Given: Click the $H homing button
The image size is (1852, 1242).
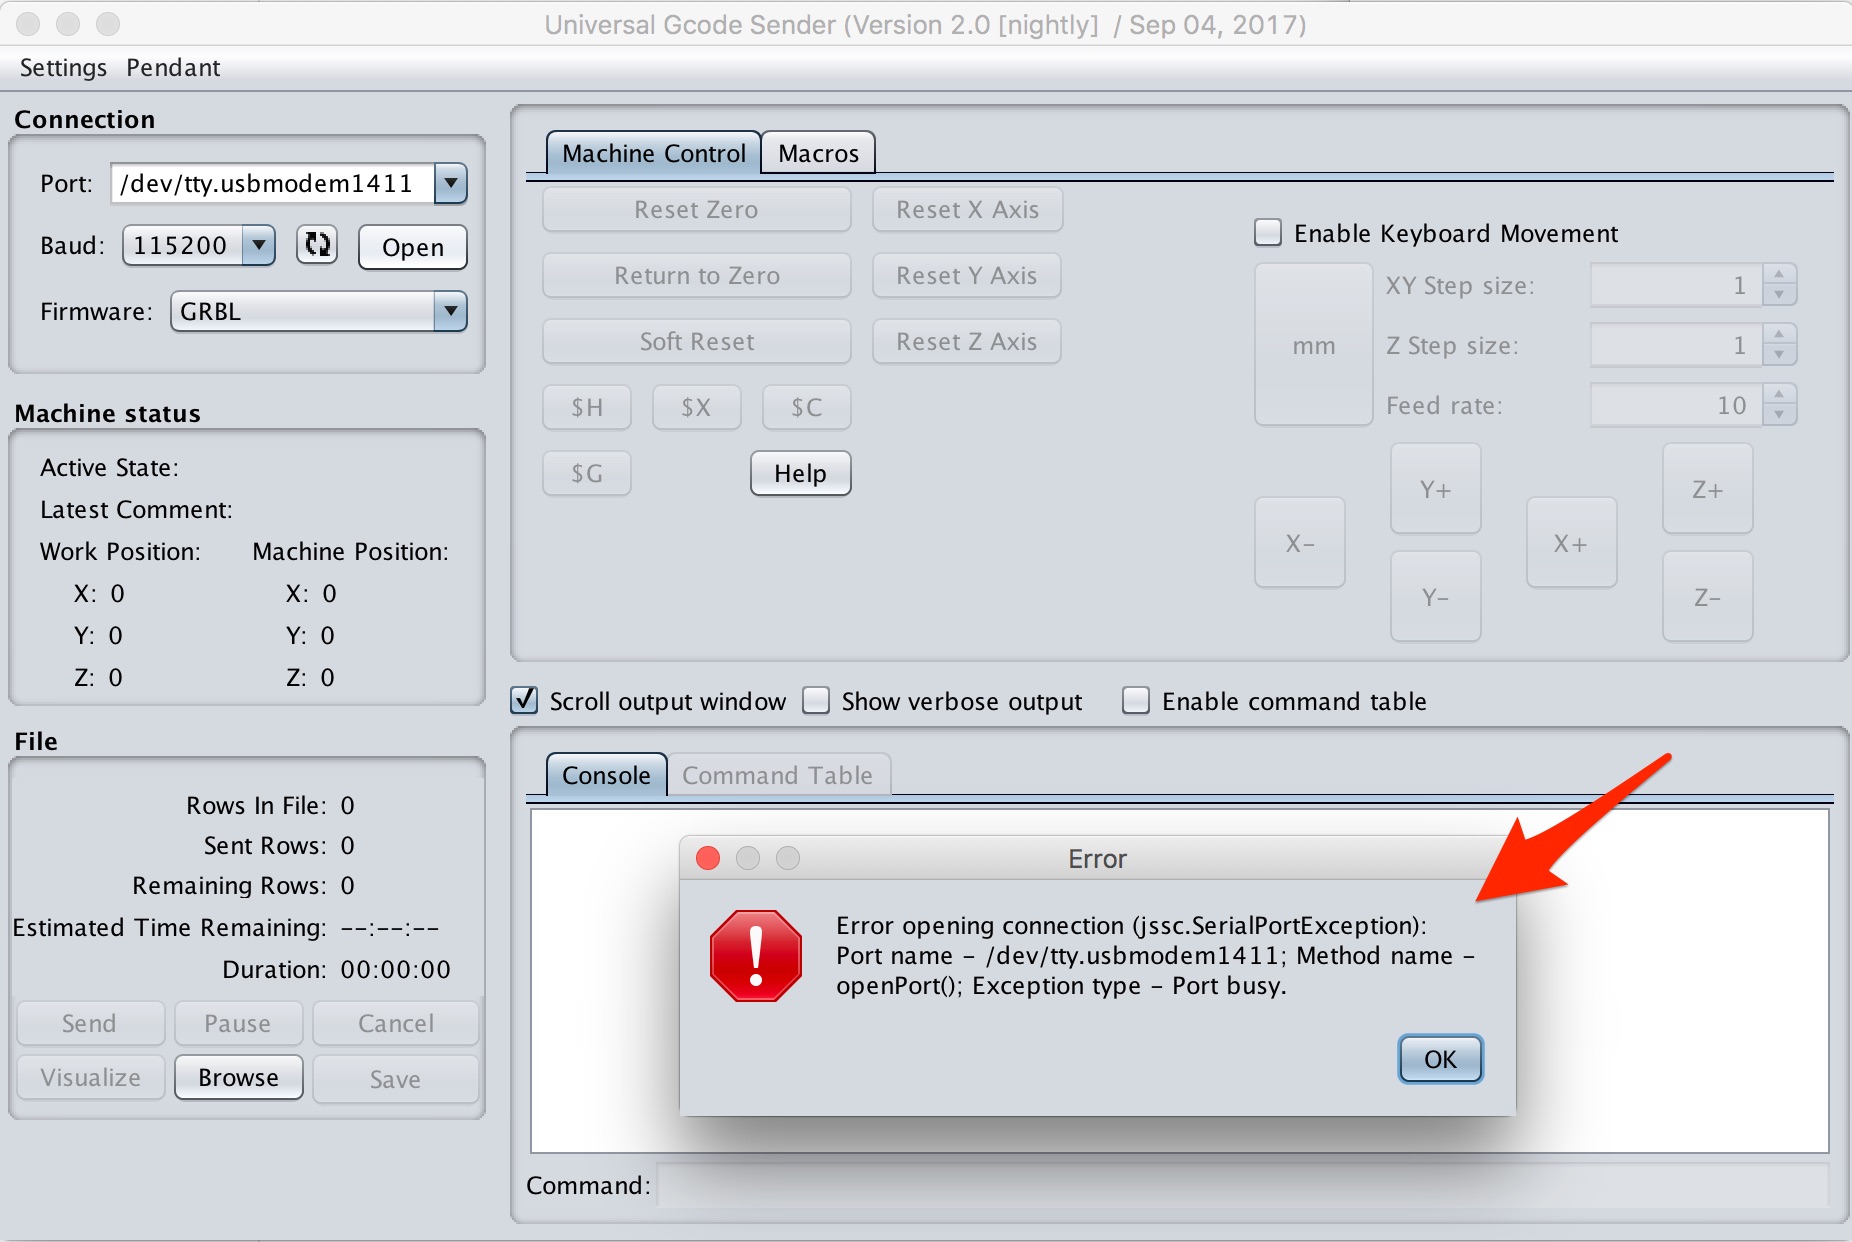Looking at the screenshot, I should click(587, 407).
